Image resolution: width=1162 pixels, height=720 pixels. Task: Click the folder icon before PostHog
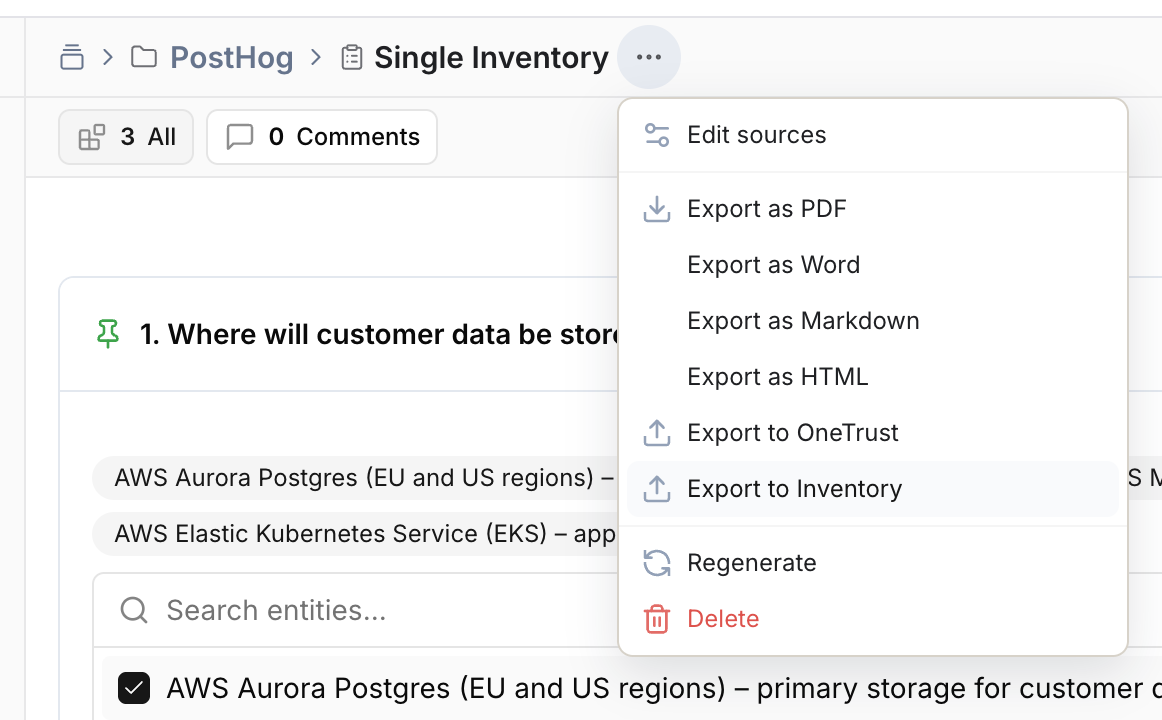click(x=144, y=56)
